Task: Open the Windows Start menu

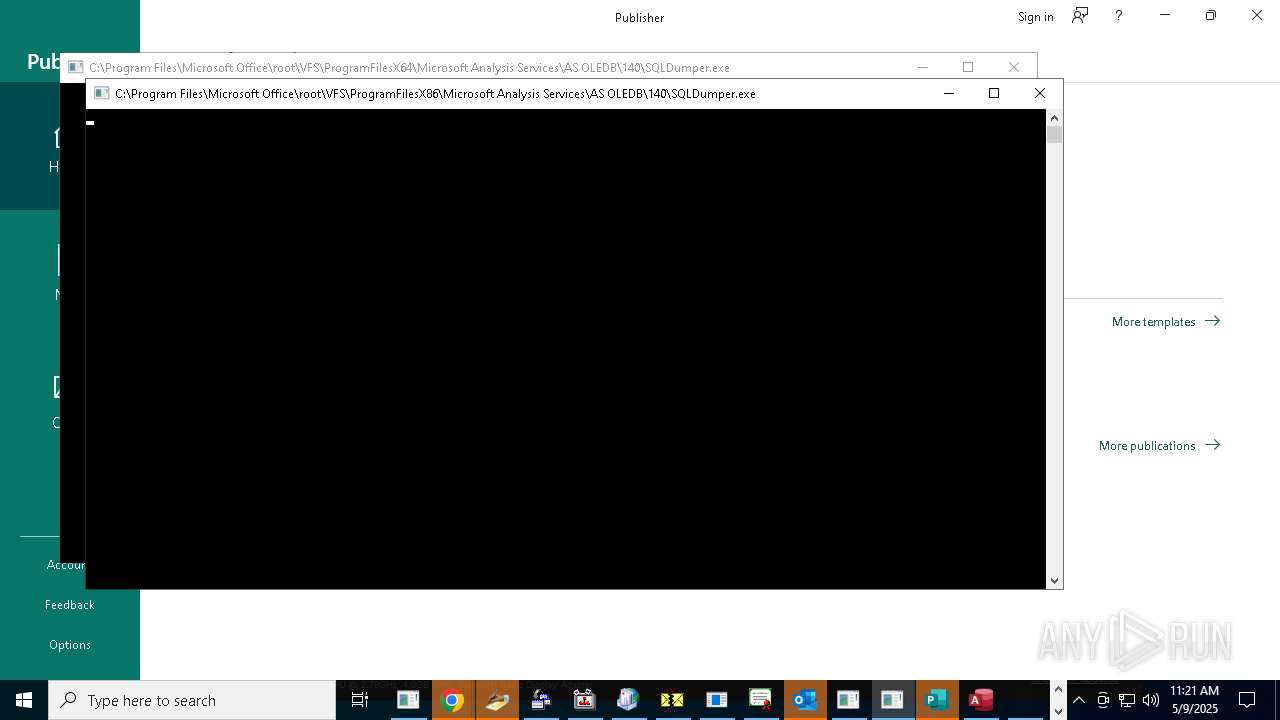Action: (x=24, y=700)
